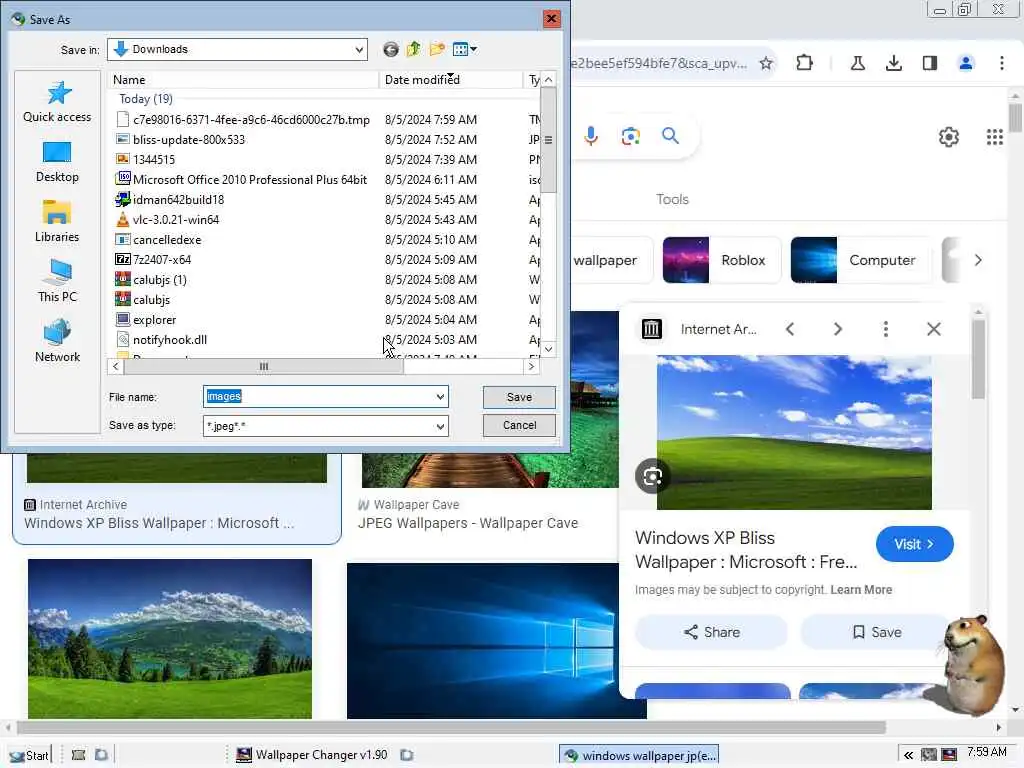This screenshot has width=1024, height=768.
Task: Create a new folder in Save As dialog
Action: coord(437,50)
